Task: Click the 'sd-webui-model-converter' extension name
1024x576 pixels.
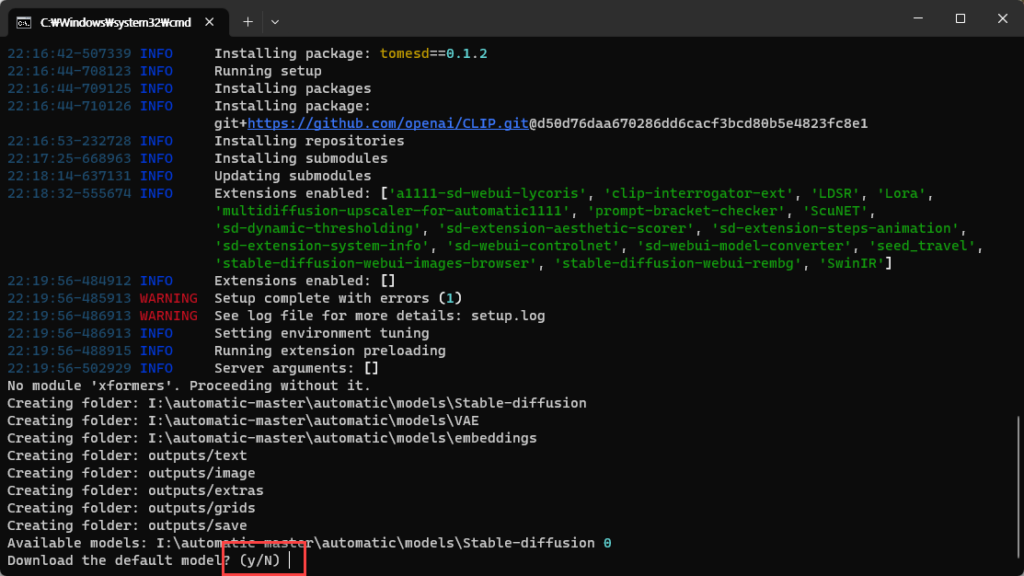Action: point(744,246)
